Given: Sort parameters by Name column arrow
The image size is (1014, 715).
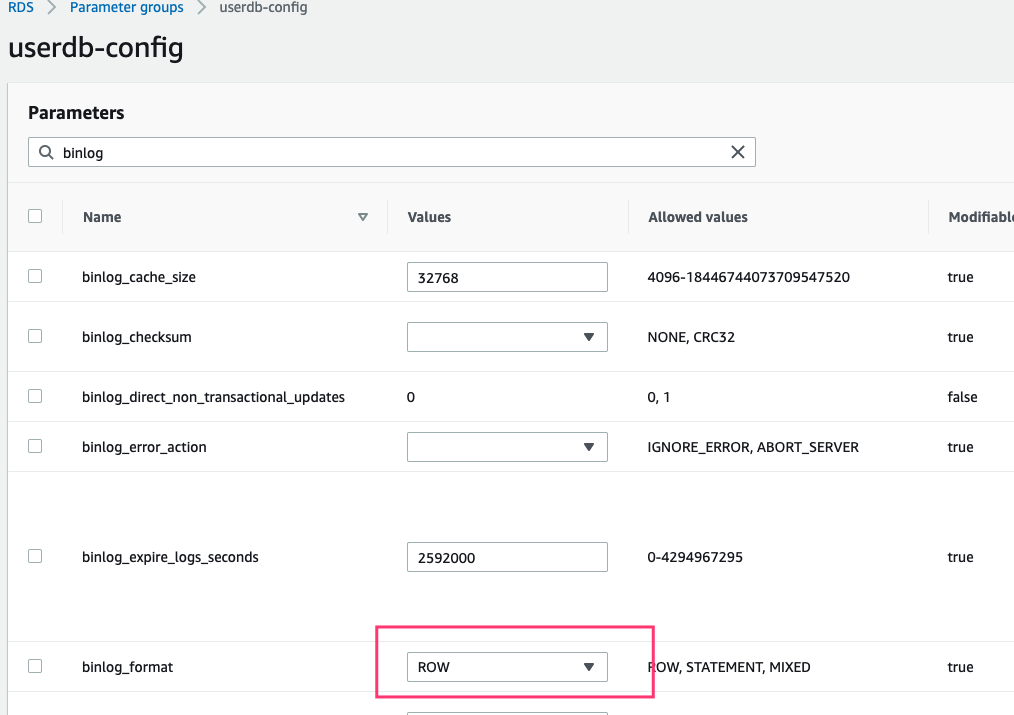Looking at the screenshot, I should 363,217.
